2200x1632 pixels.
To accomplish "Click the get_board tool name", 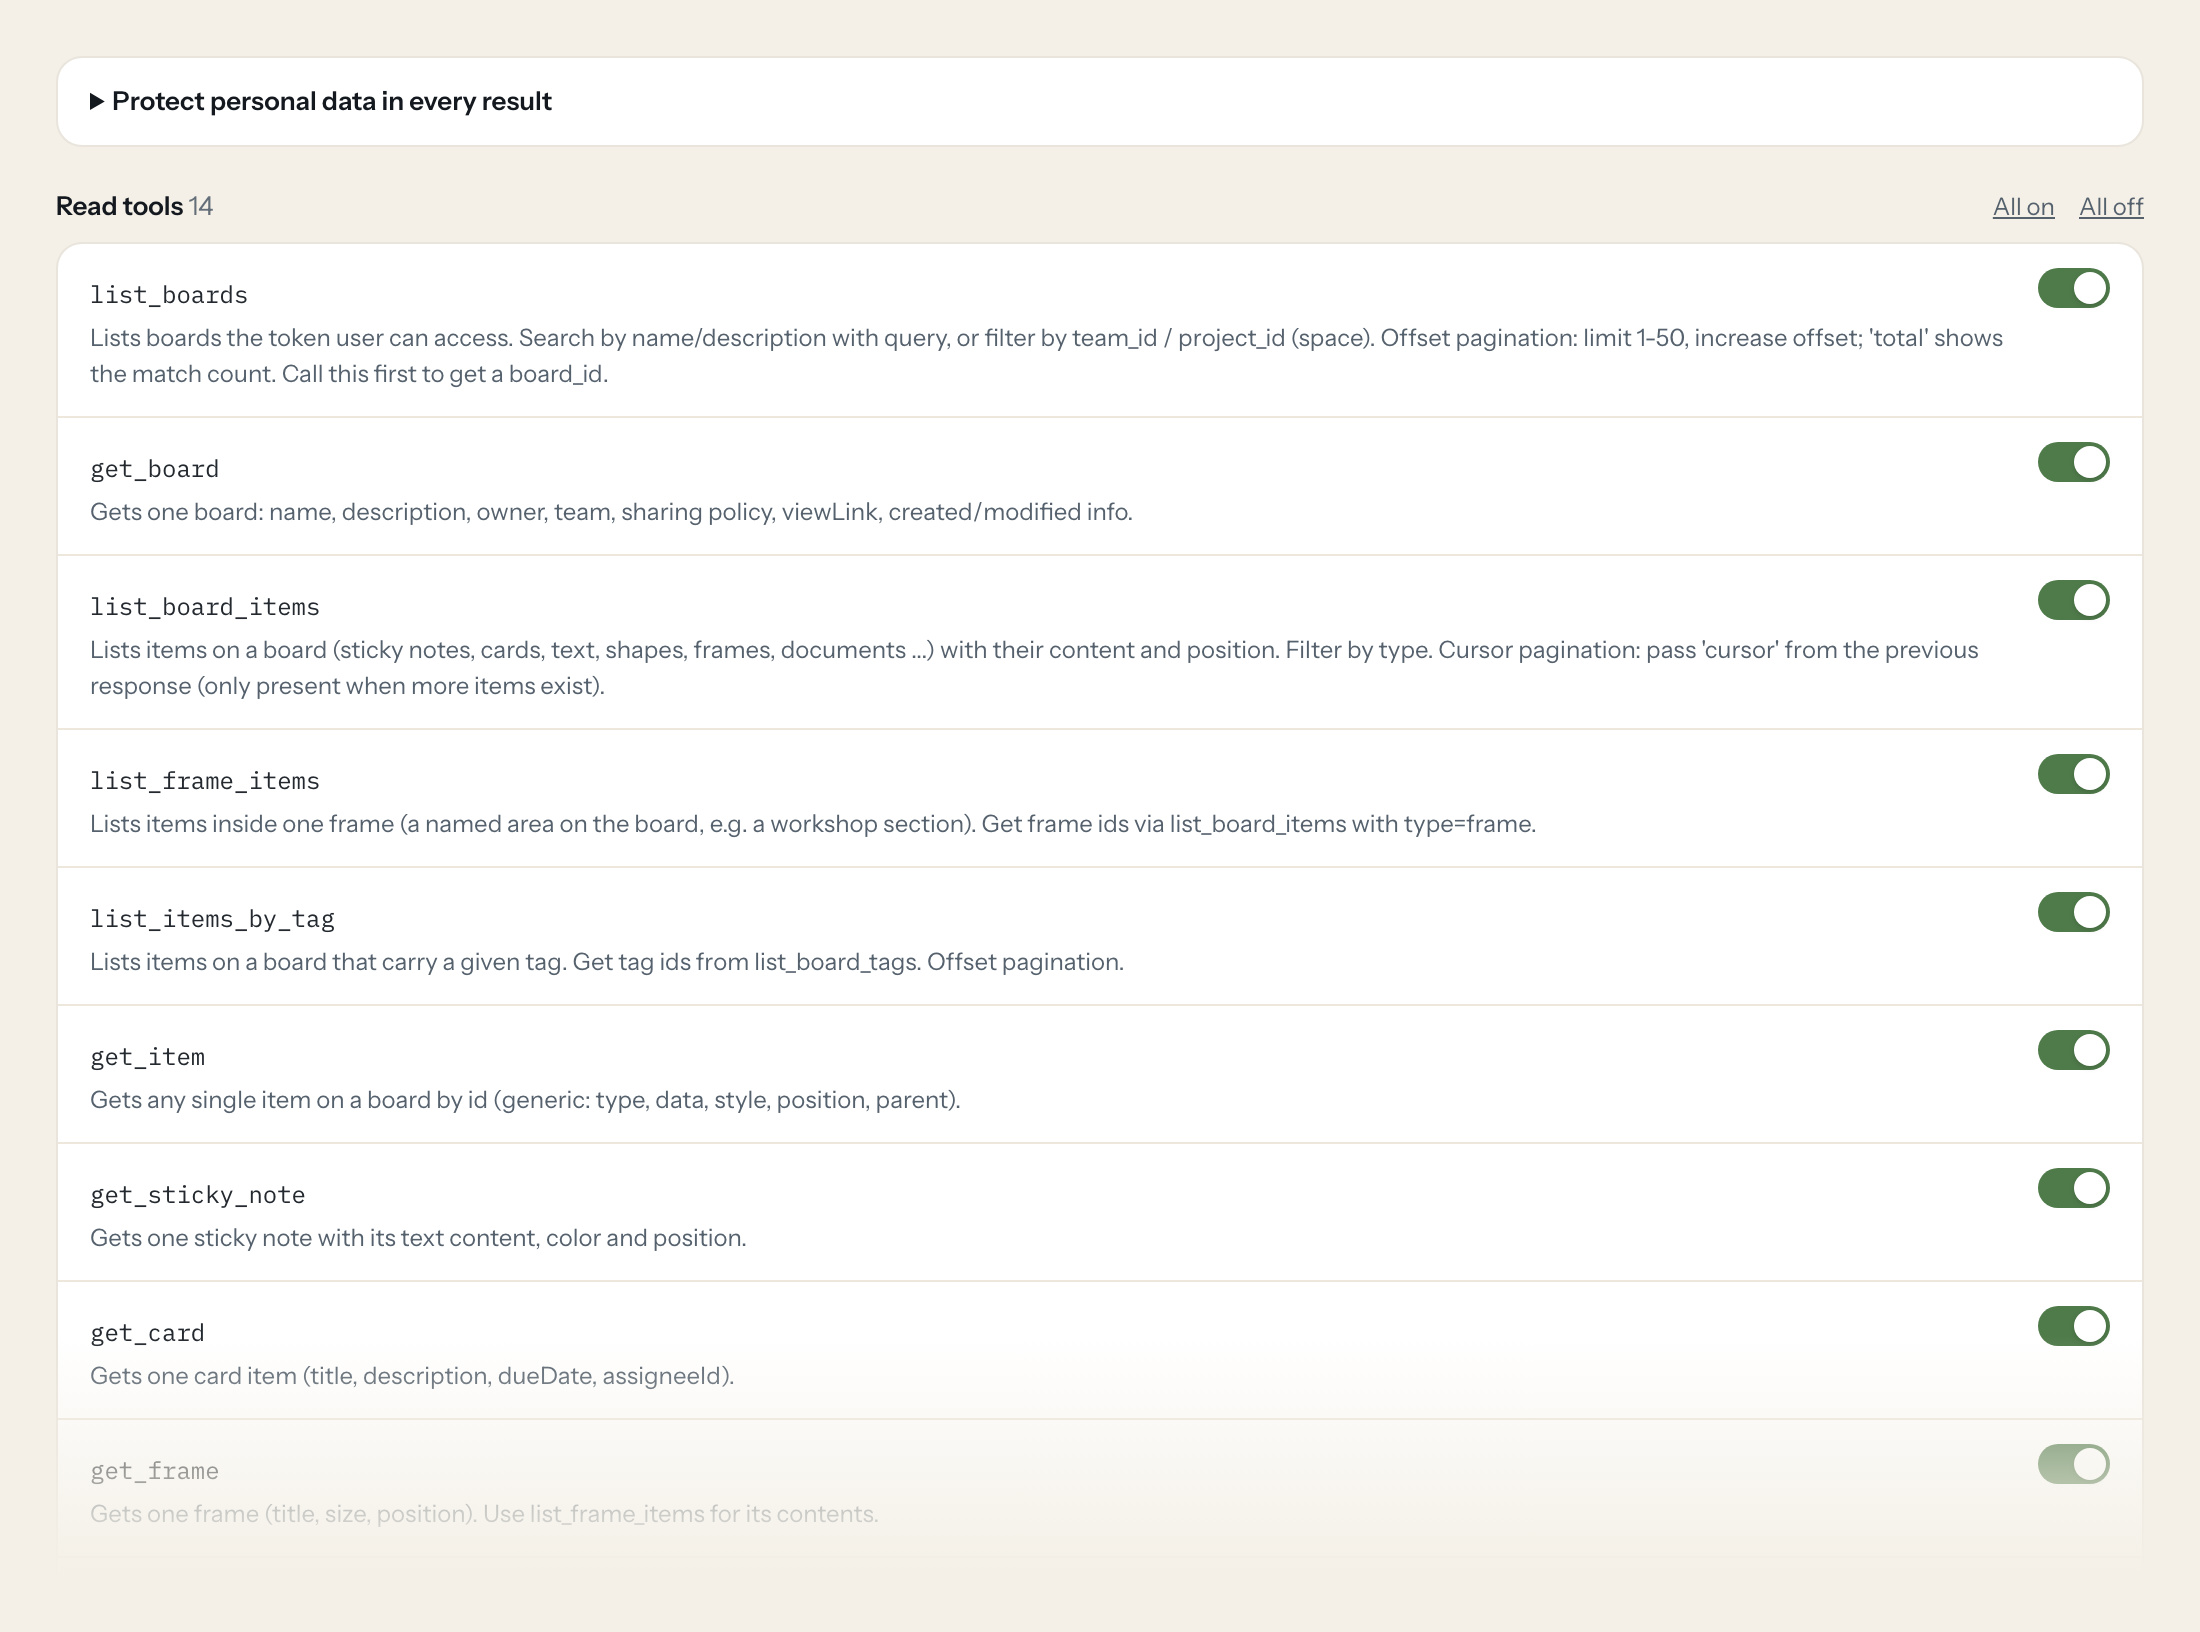I will click(x=154, y=469).
